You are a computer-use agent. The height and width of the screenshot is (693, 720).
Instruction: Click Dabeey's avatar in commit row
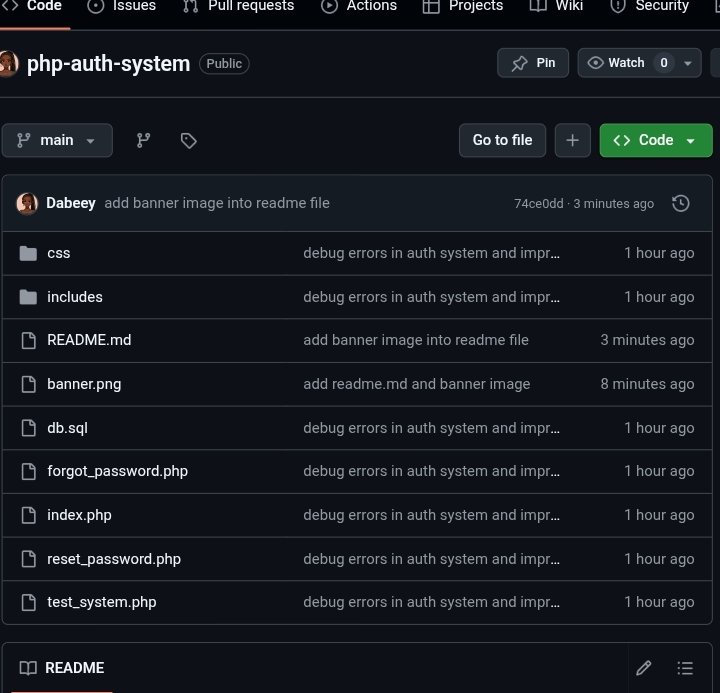click(x=27, y=203)
